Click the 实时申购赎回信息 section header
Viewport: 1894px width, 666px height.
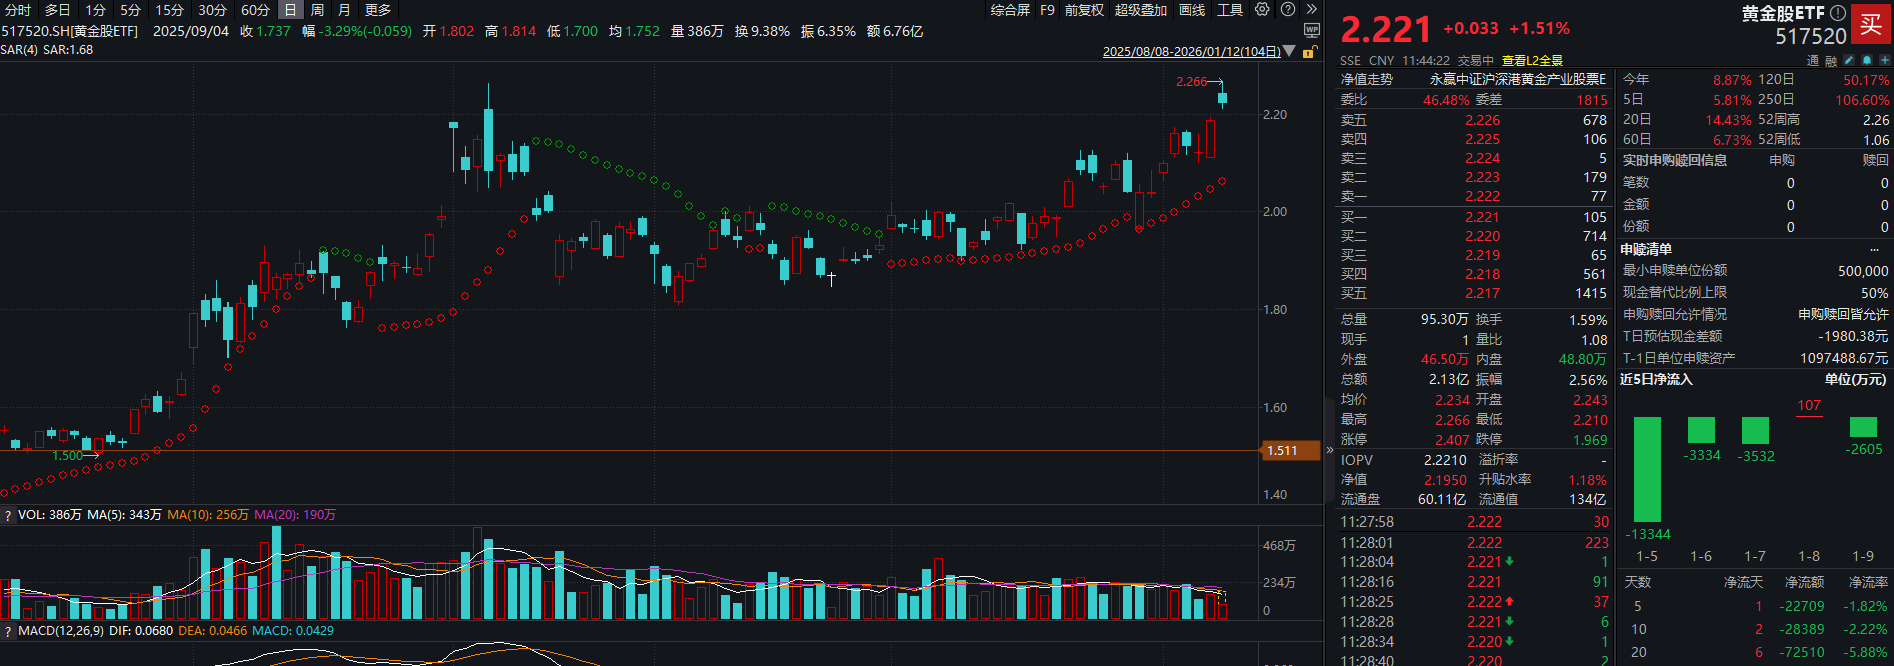[1675, 160]
